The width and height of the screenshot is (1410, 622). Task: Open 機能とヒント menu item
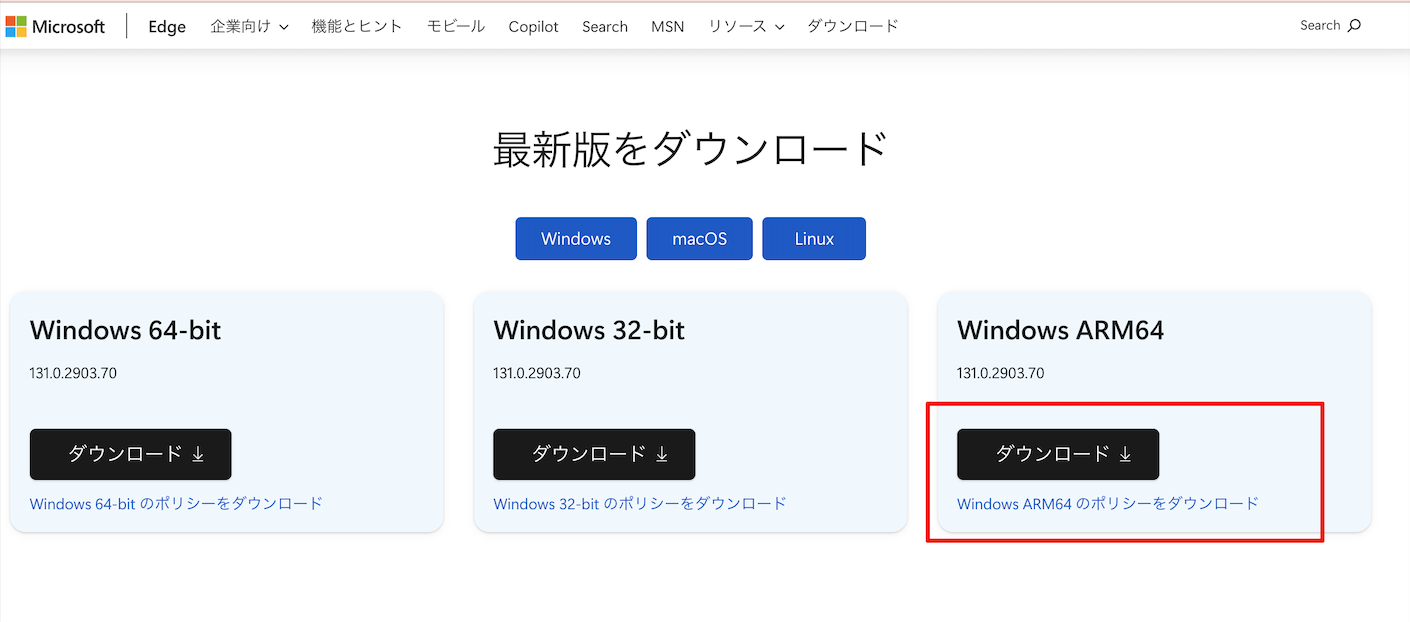pyautogui.click(x=357, y=27)
